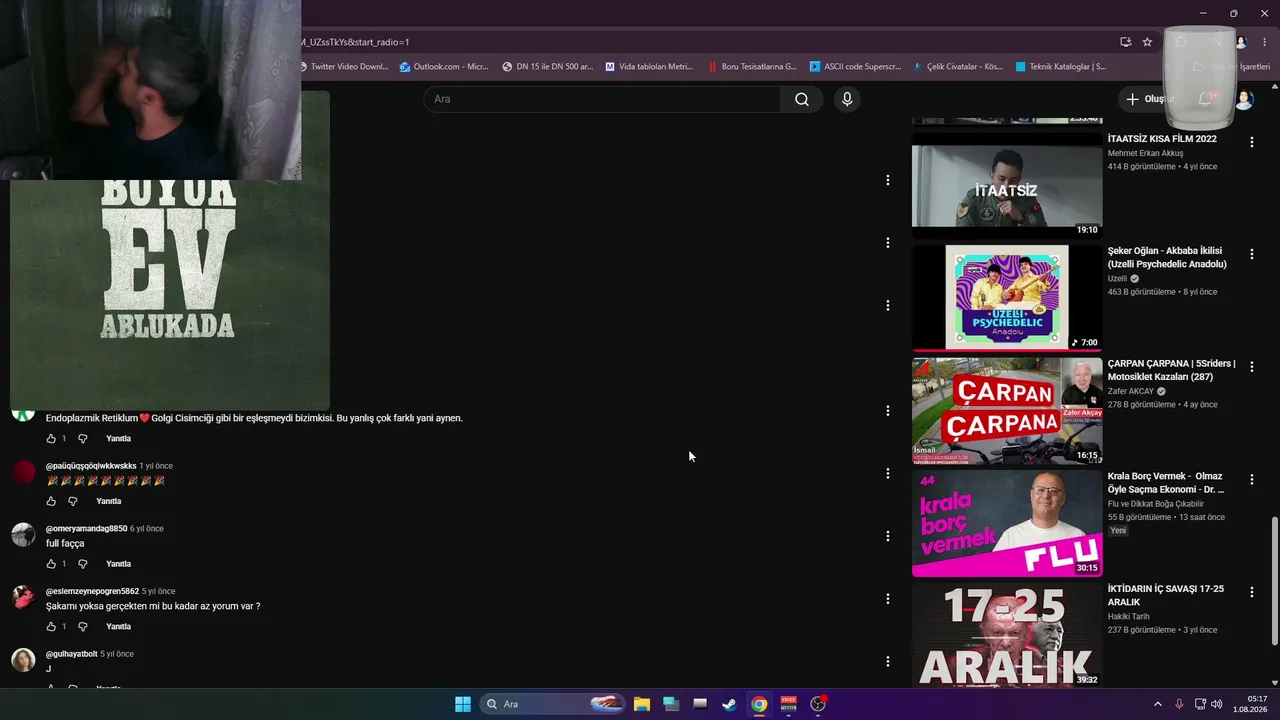The width and height of the screenshot is (1280, 720).
Task: Open the ASCII code Superscr... bookmark
Action: coord(855,67)
